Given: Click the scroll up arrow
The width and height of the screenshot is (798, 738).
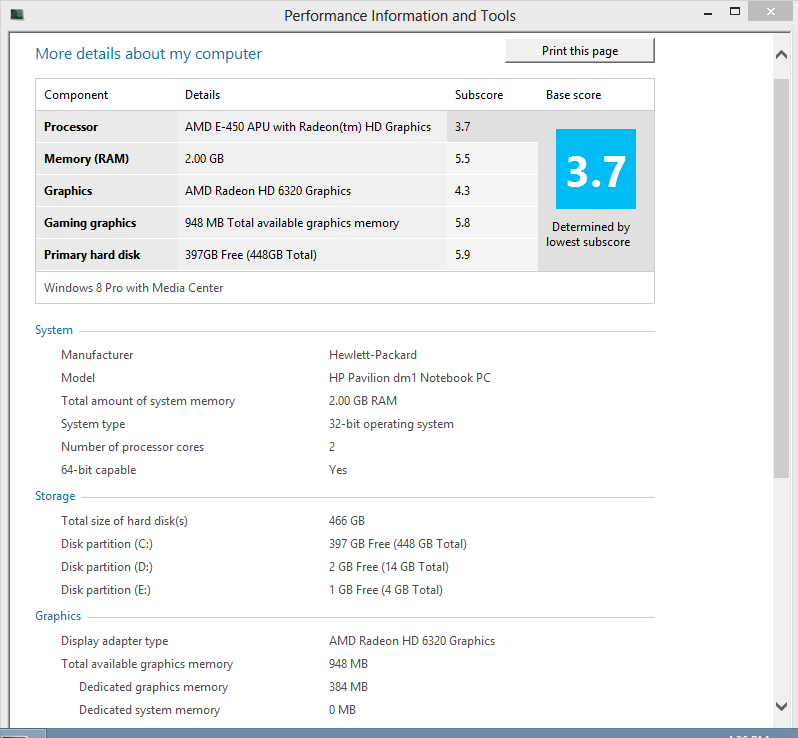Looking at the screenshot, I should tap(781, 54).
